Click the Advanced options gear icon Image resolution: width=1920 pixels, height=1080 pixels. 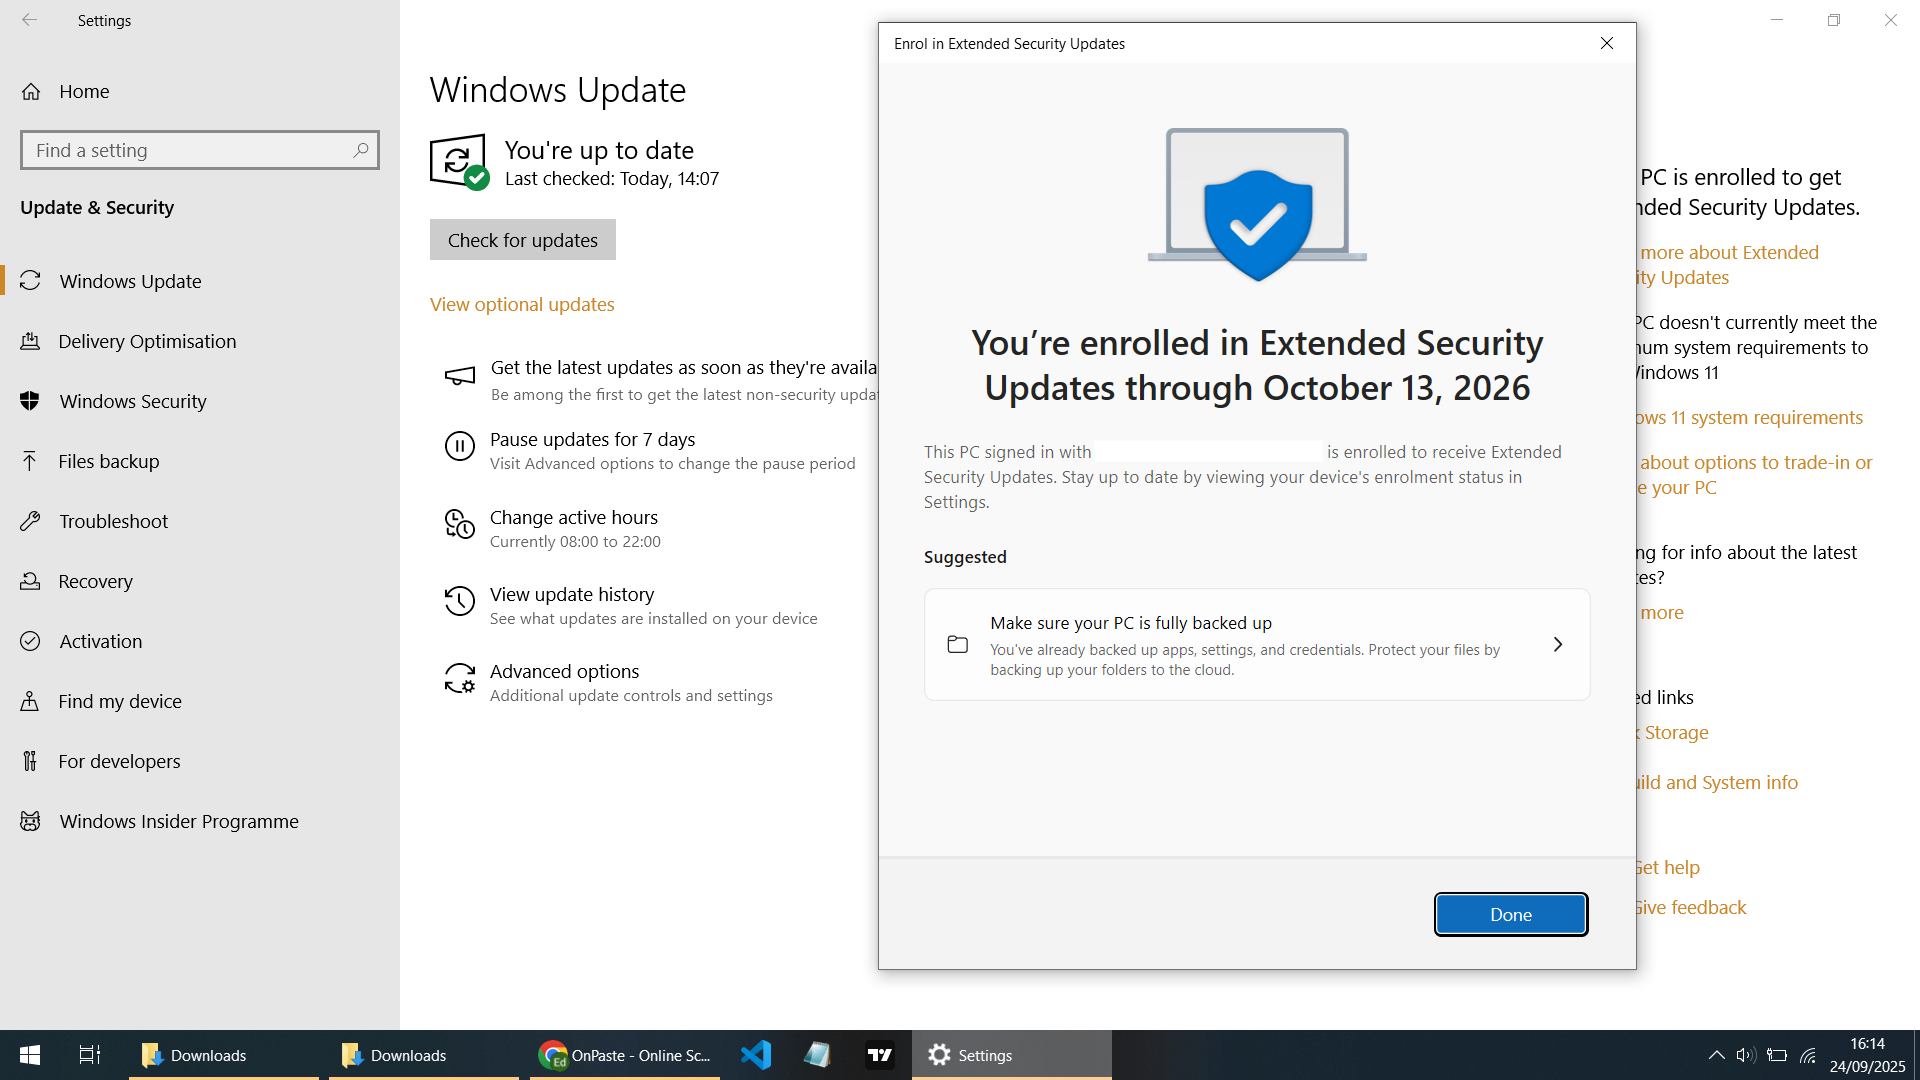(x=459, y=679)
